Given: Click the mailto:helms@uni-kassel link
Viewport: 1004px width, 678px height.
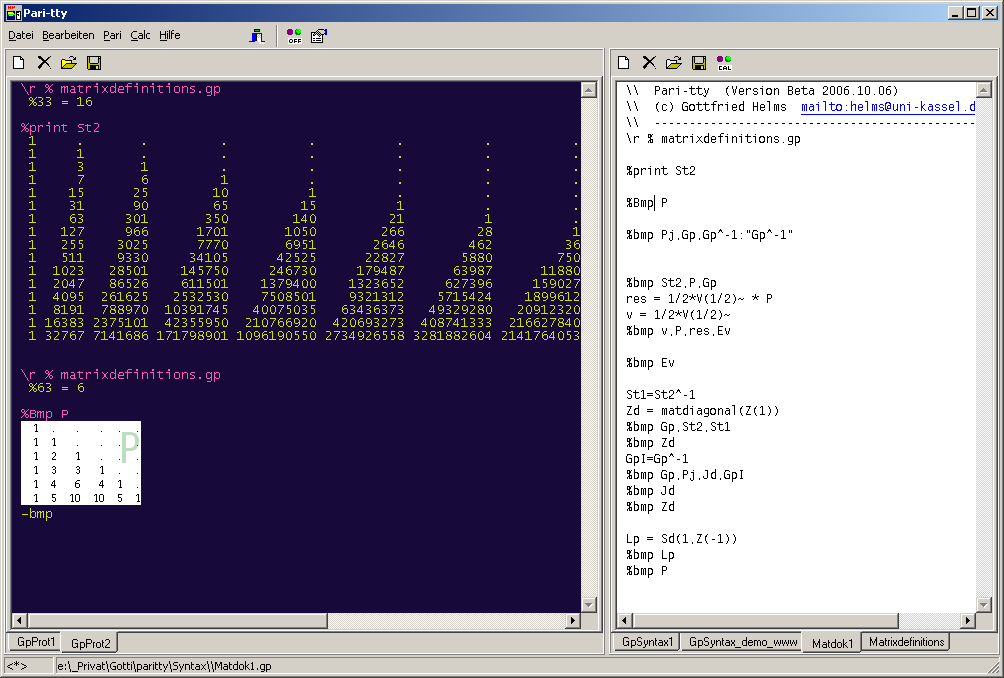Looking at the screenshot, I should coord(887,106).
